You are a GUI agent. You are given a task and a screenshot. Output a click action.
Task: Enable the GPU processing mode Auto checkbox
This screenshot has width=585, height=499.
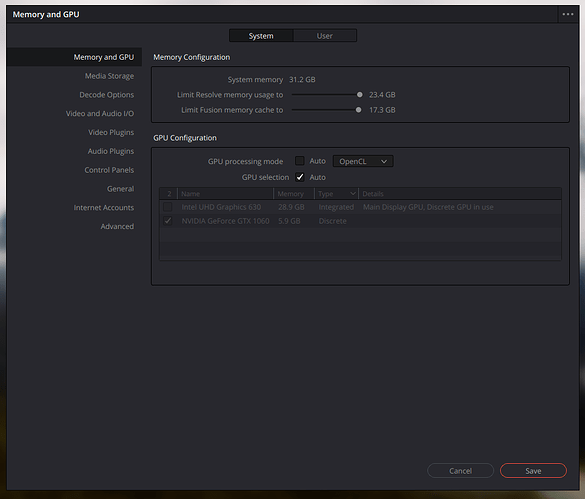pyautogui.click(x=300, y=161)
